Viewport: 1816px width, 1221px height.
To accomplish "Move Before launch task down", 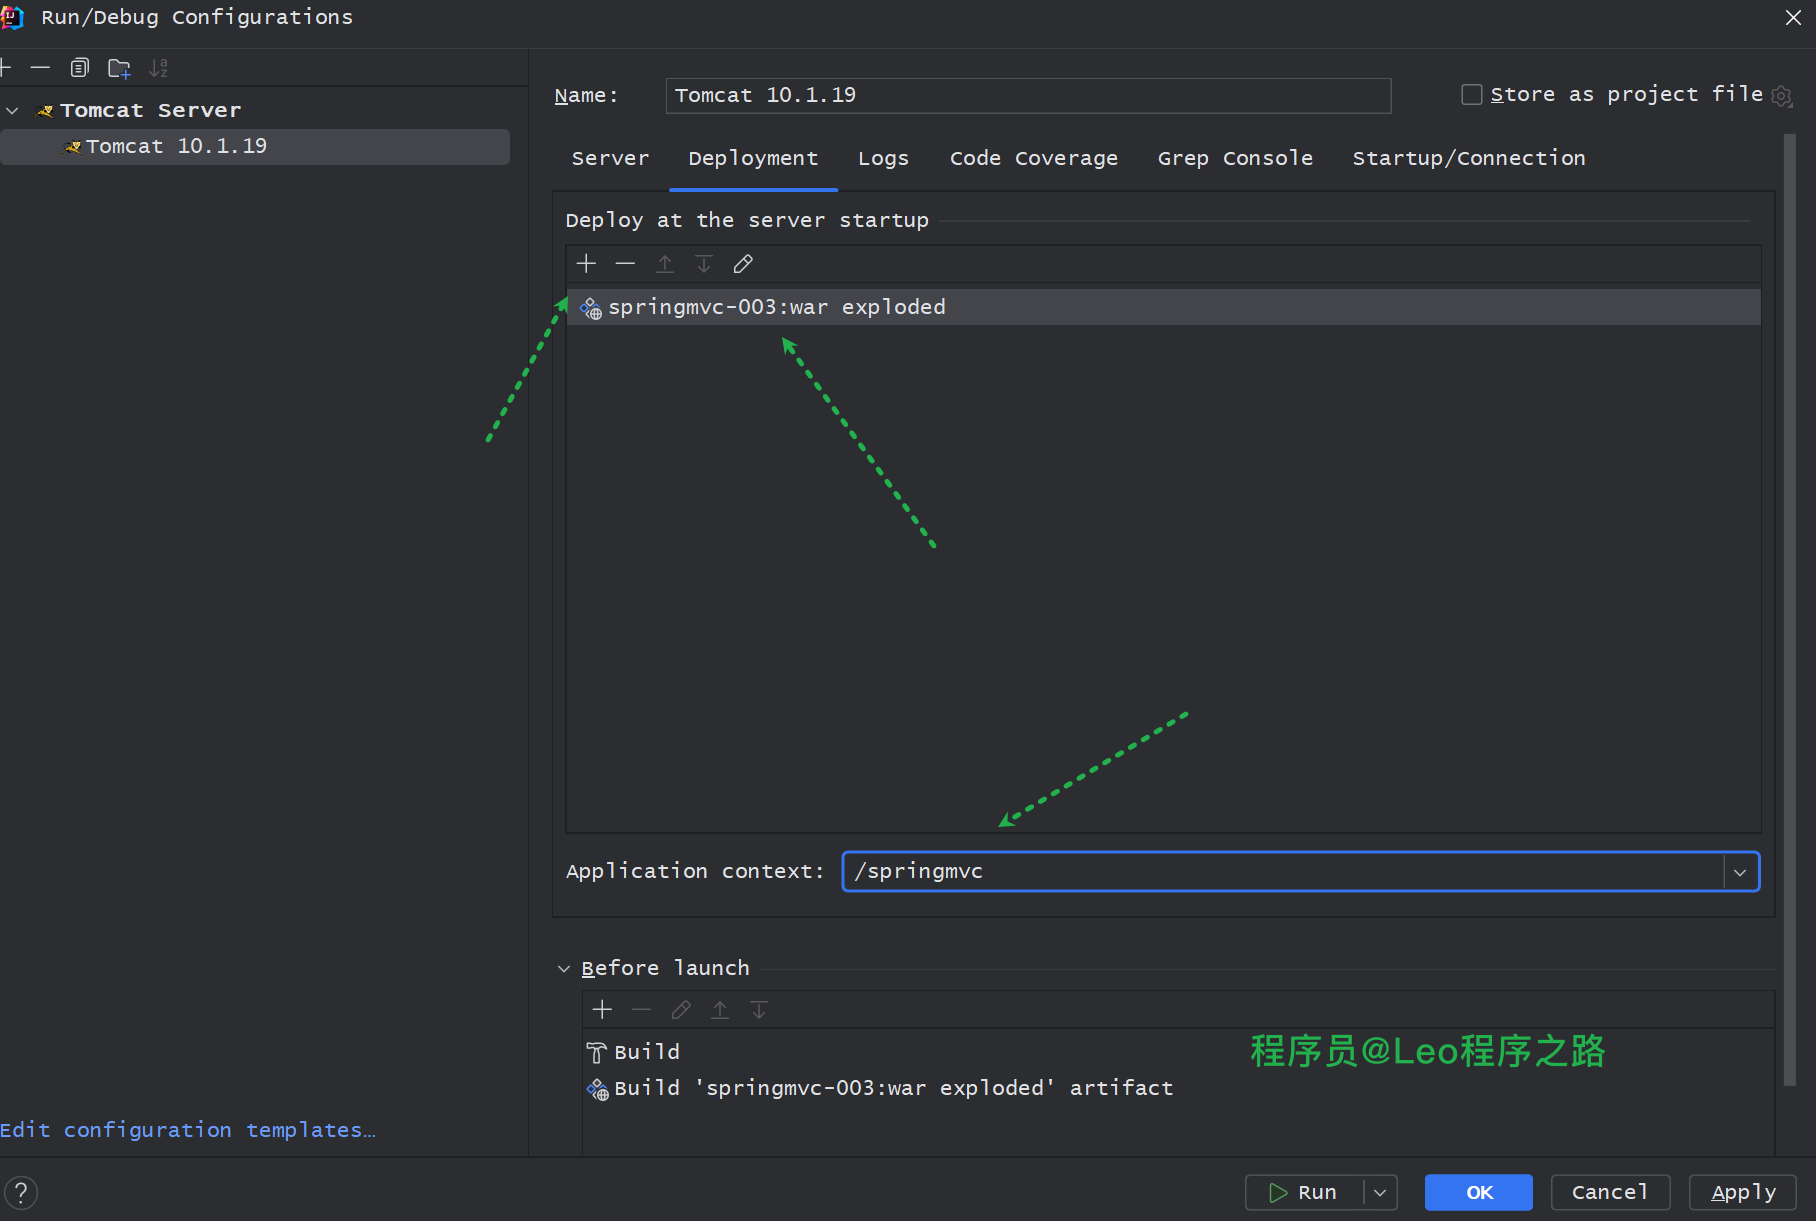I will click(x=759, y=1010).
